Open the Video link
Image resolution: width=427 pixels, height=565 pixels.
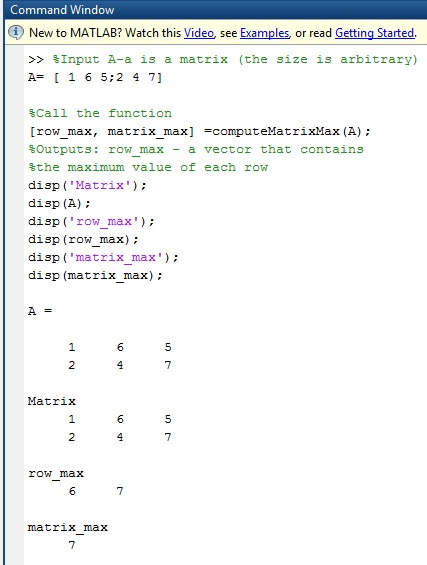click(199, 33)
